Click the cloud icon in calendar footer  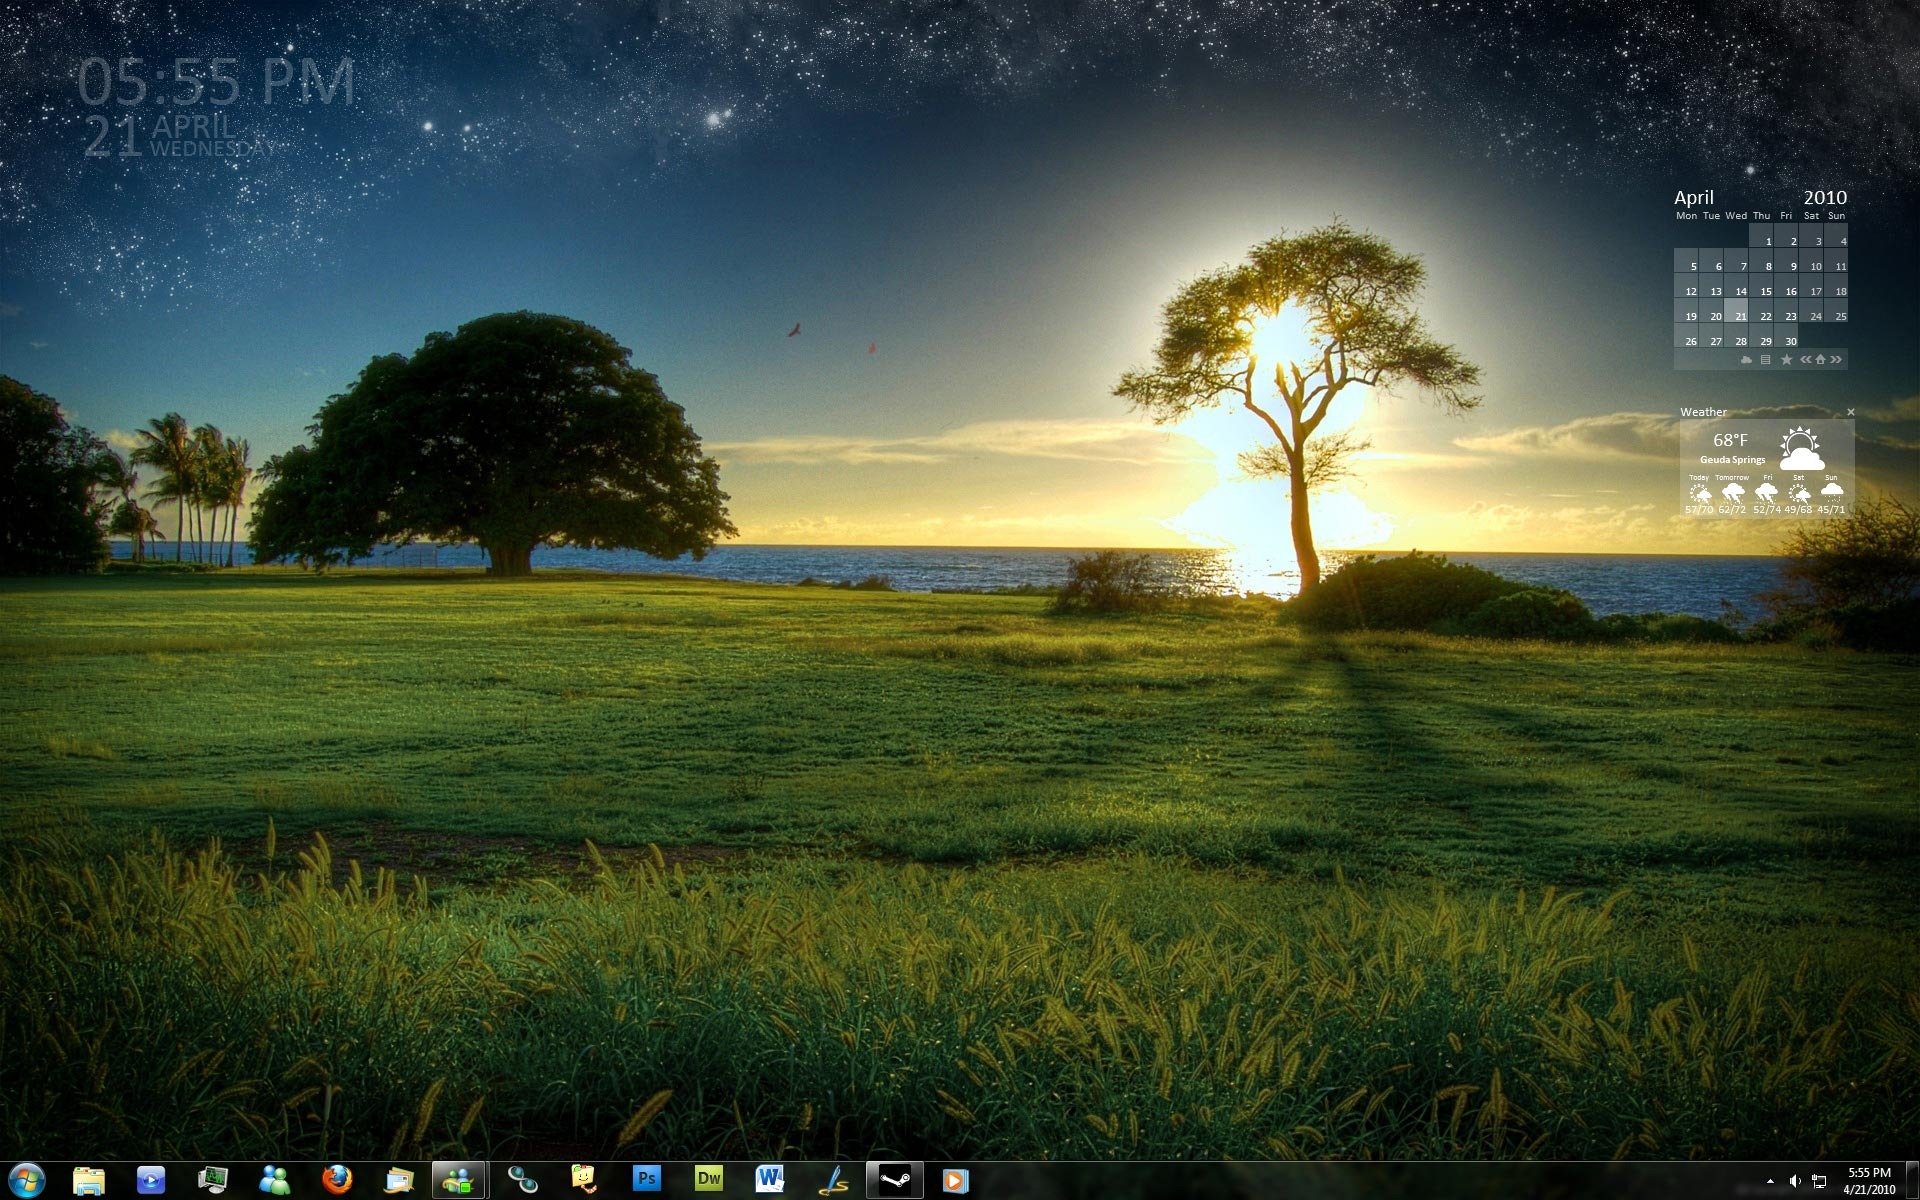[x=1746, y=360]
